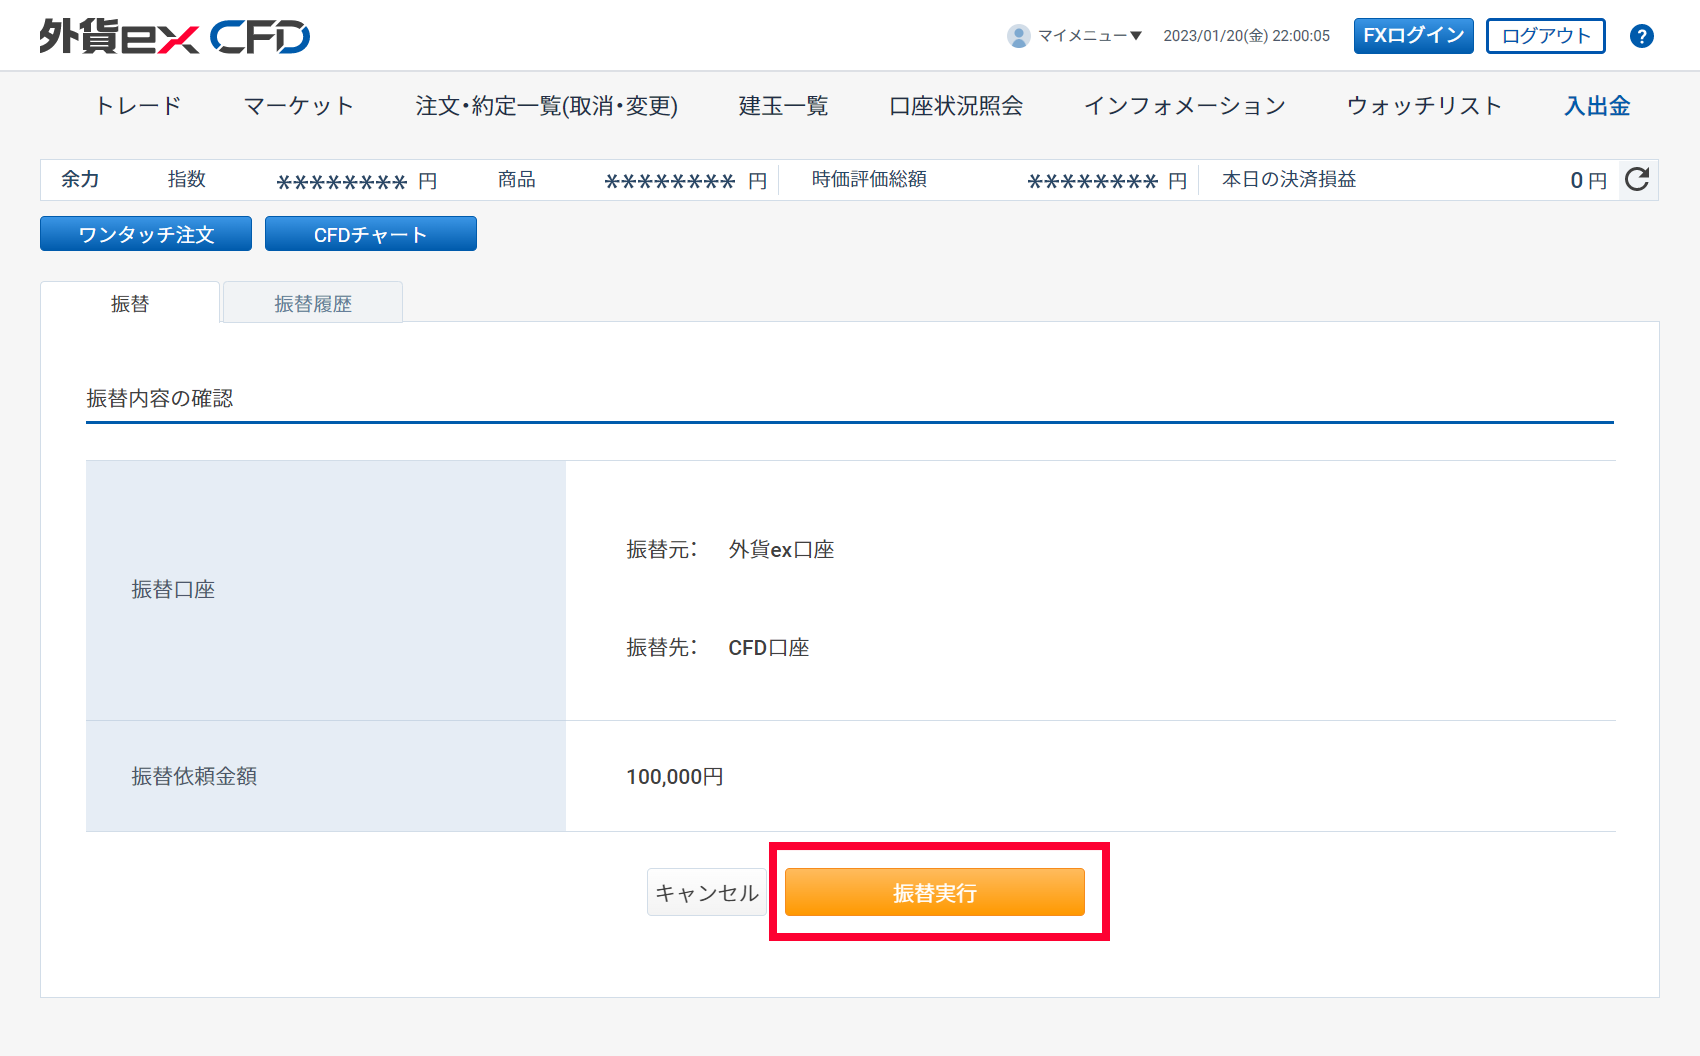The image size is (1700, 1056).
Task: Open the CFDチャート button
Action: tap(370, 234)
